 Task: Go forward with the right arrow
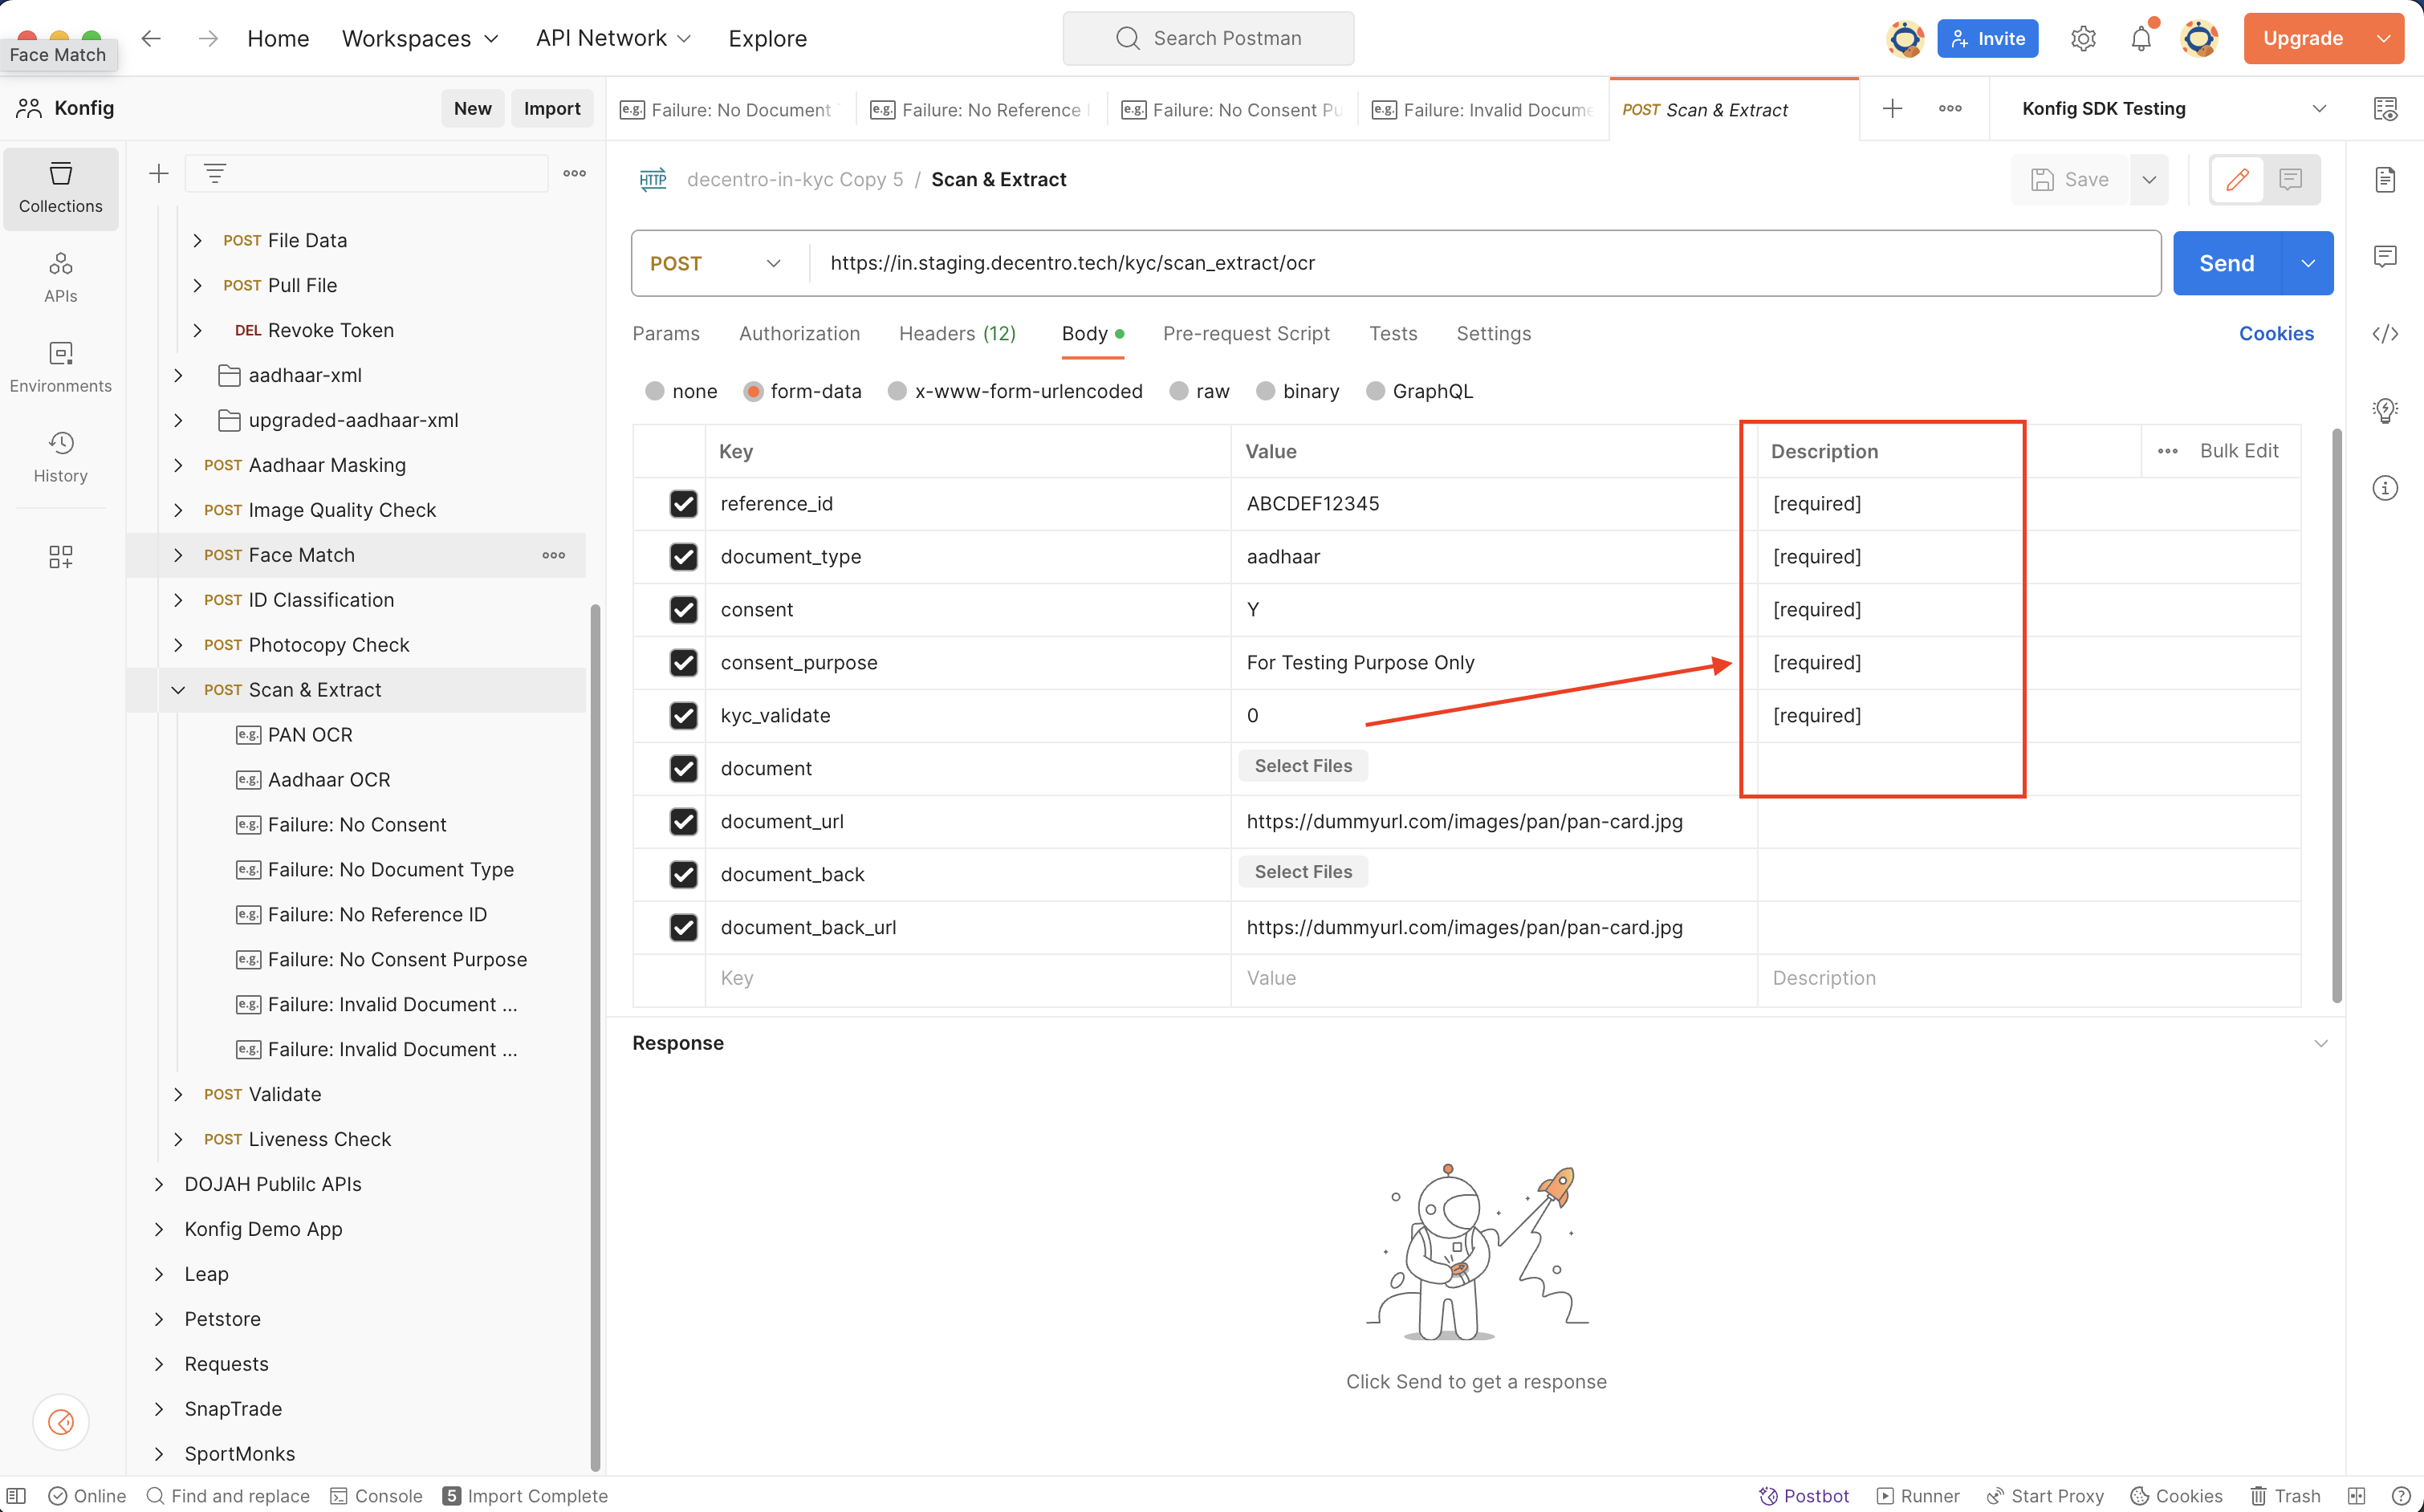pyautogui.click(x=208, y=38)
